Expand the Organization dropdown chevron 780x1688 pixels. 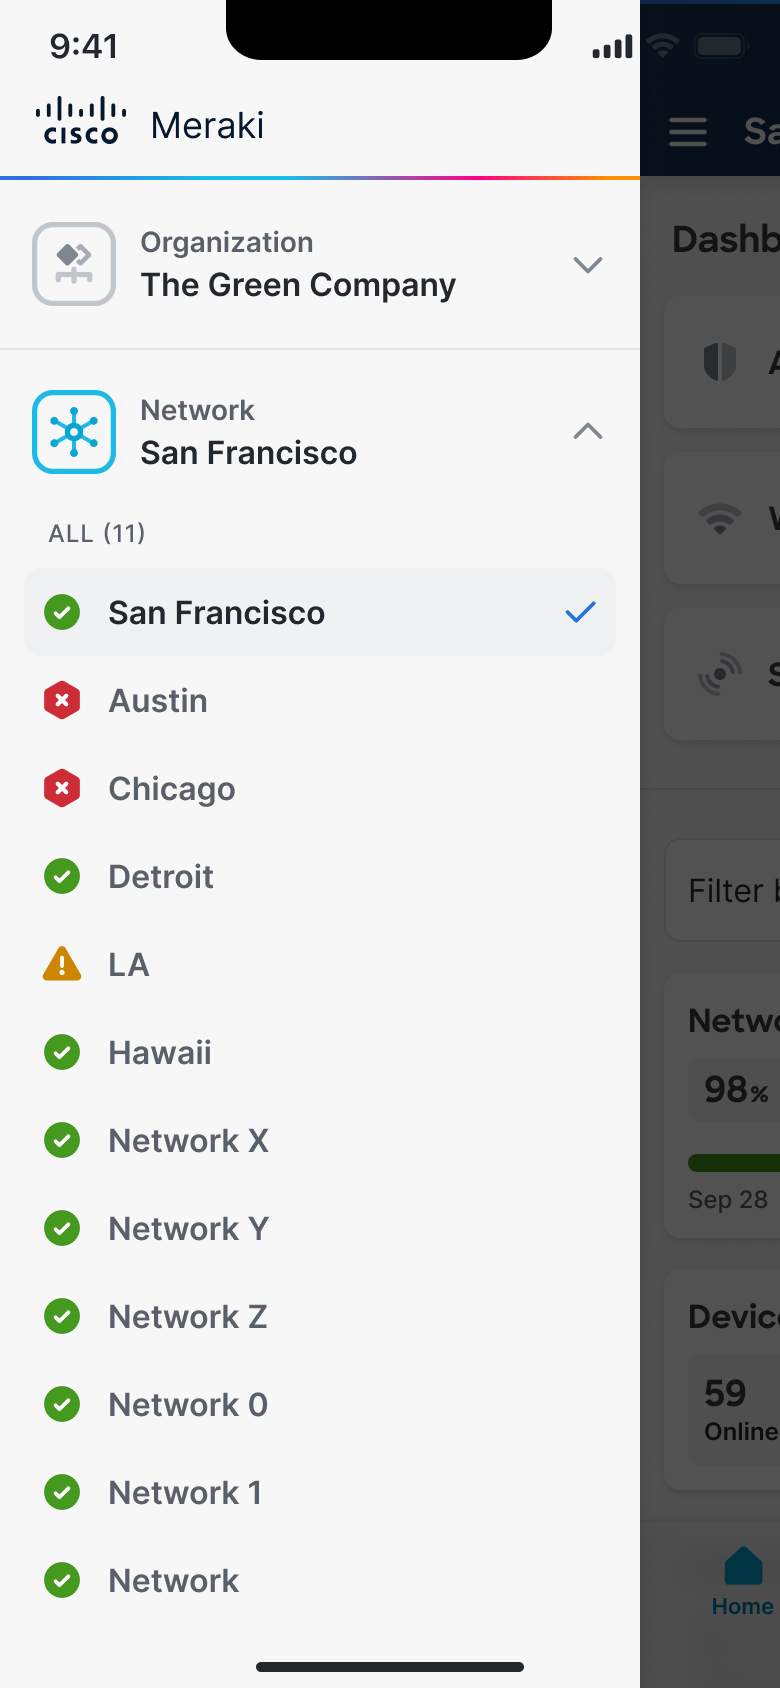pyautogui.click(x=587, y=265)
